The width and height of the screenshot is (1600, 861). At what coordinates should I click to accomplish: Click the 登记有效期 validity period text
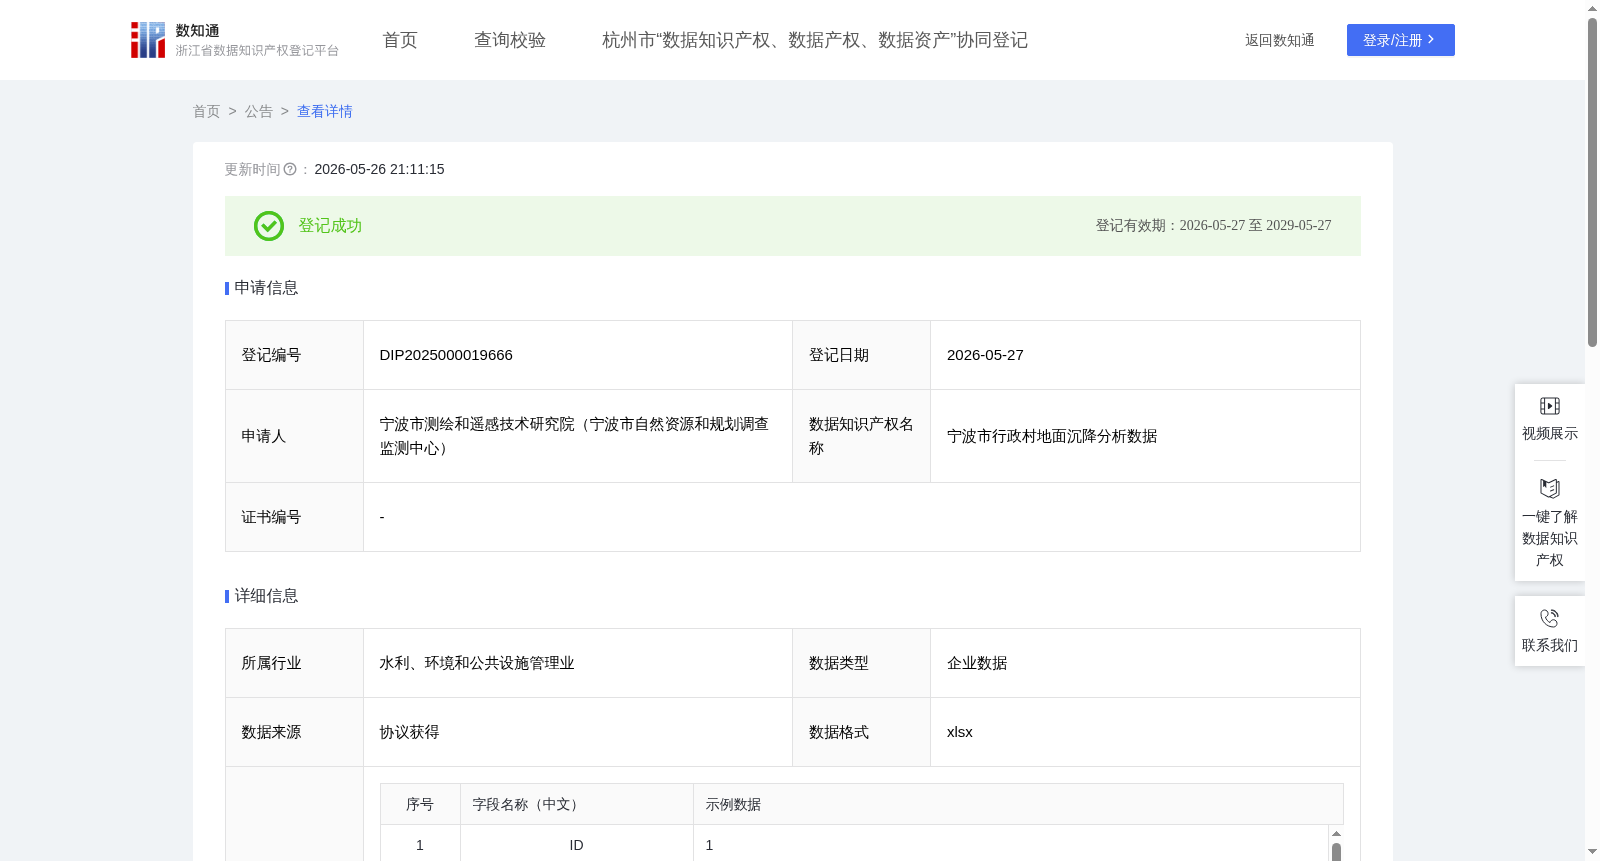point(1213,226)
